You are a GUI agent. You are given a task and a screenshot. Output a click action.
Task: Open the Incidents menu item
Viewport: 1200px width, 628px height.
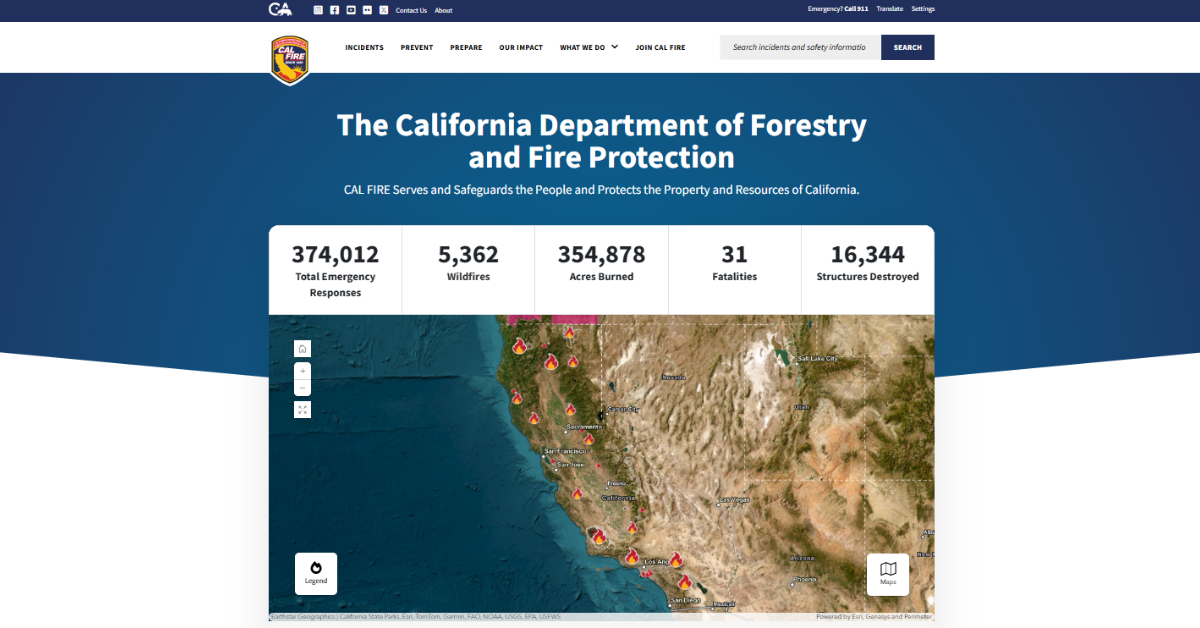[x=364, y=47]
